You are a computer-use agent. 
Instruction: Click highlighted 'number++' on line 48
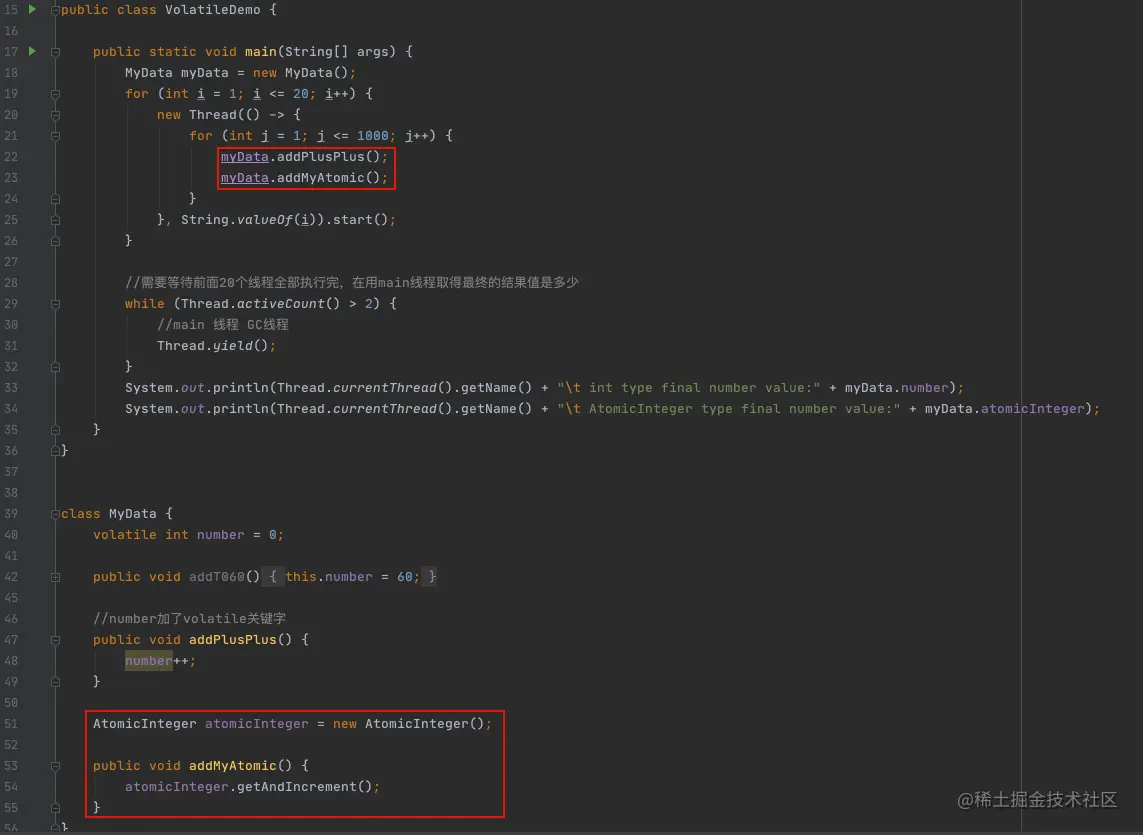[157, 661]
